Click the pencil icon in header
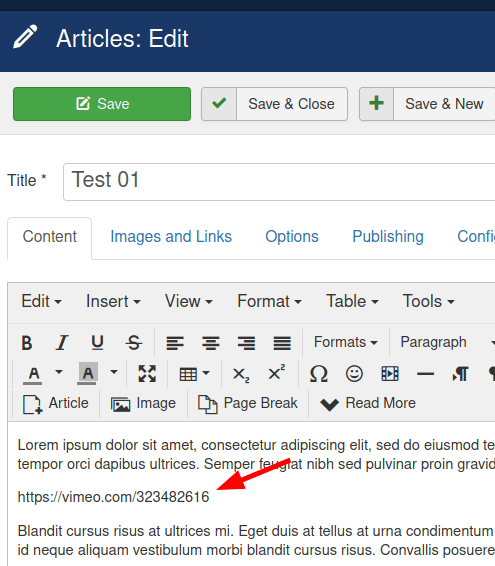Screen dimensions: 495x566 click(x=25, y=36)
